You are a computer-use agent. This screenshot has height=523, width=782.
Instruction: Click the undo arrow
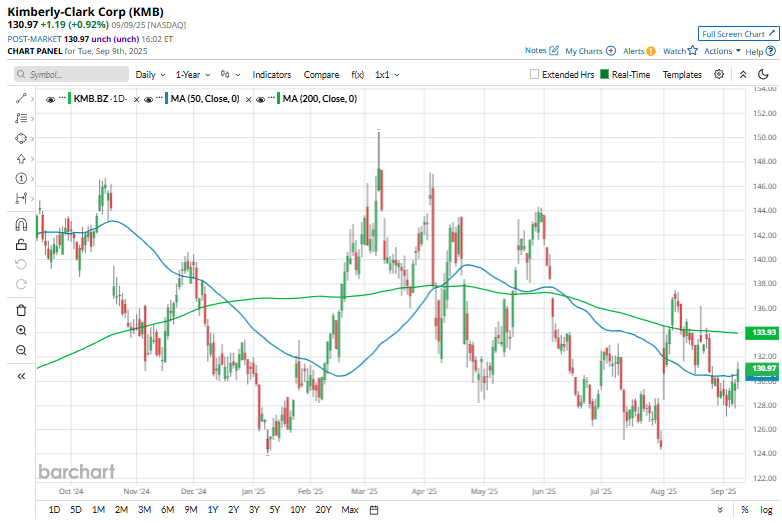tap(21, 264)
